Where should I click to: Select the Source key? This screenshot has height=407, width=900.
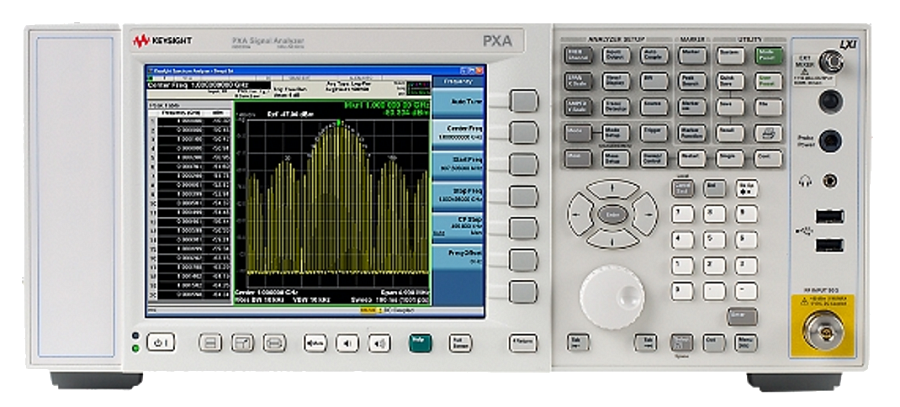click(654, 107)
